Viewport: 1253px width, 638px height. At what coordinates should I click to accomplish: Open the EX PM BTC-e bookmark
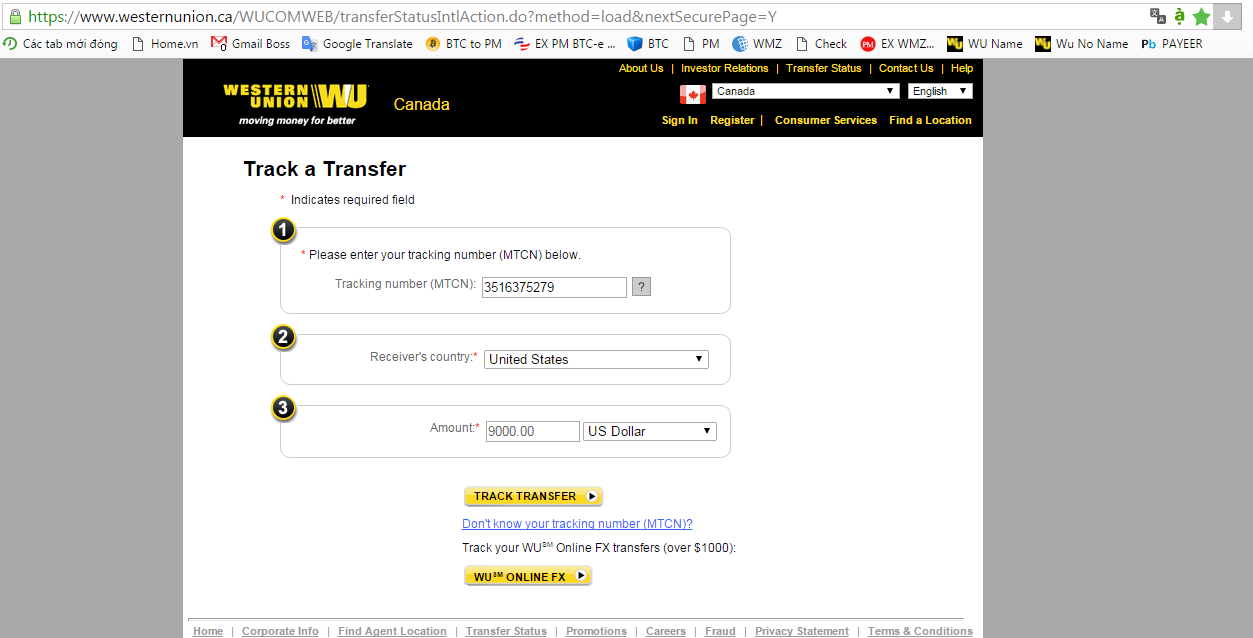click(565, 44)
